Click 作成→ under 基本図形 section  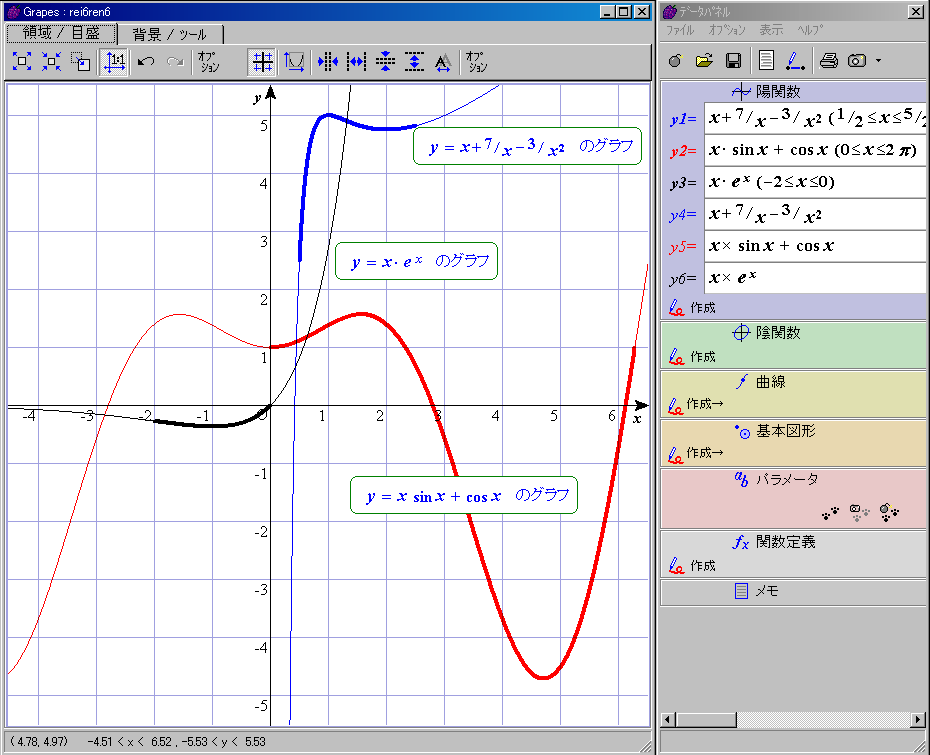[696, 454]
